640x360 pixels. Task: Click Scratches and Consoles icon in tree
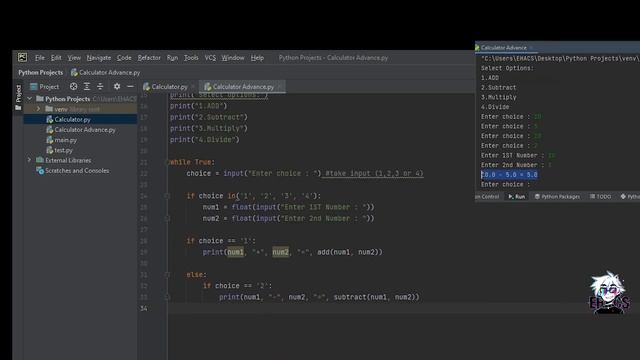coord(40,171)
